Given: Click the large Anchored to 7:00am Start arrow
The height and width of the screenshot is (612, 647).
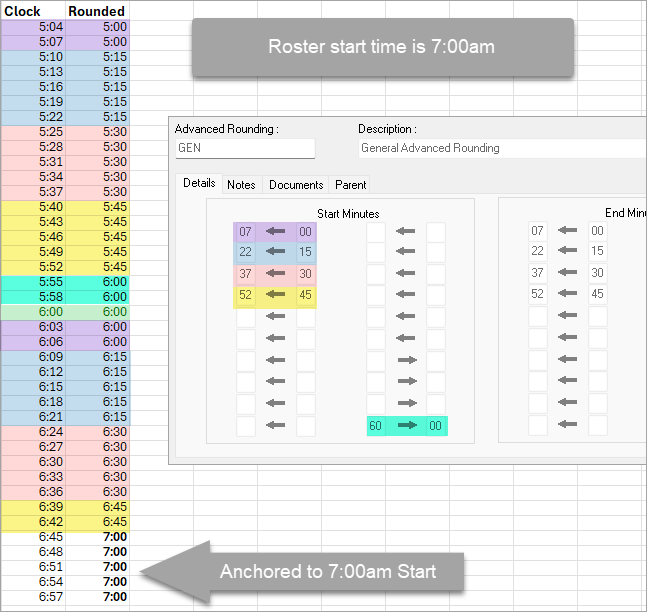Looking at the screenshot, I should (302, 572).
